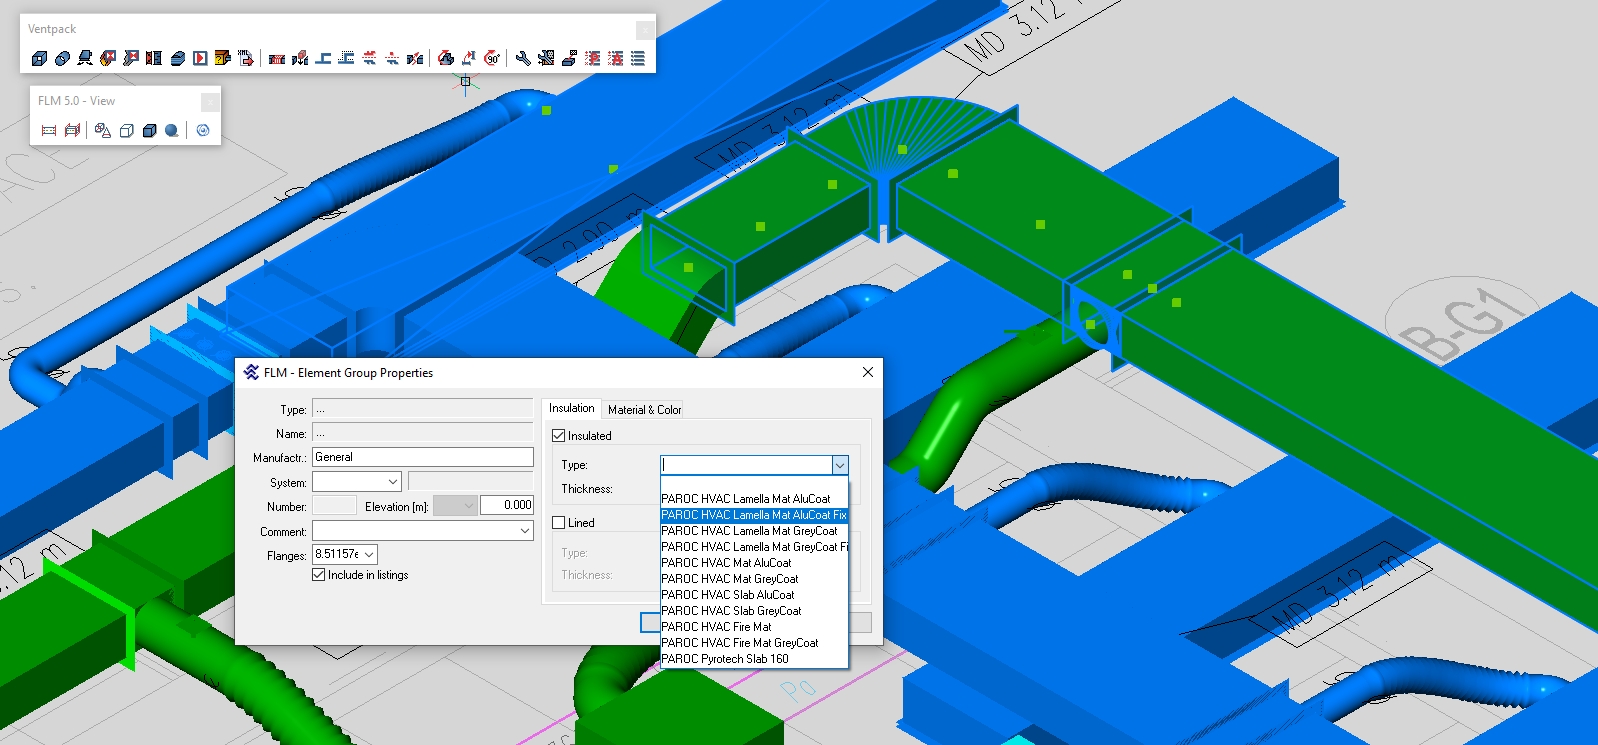Click the Manufactr. input field
1598x745 pixels.
pos(422,457)
